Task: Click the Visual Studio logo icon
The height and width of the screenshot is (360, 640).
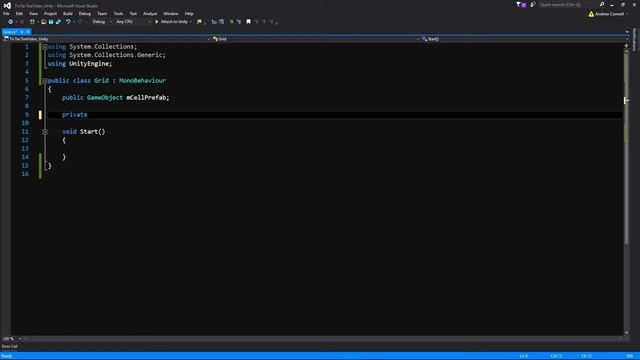Action: [x=7, y=5]
